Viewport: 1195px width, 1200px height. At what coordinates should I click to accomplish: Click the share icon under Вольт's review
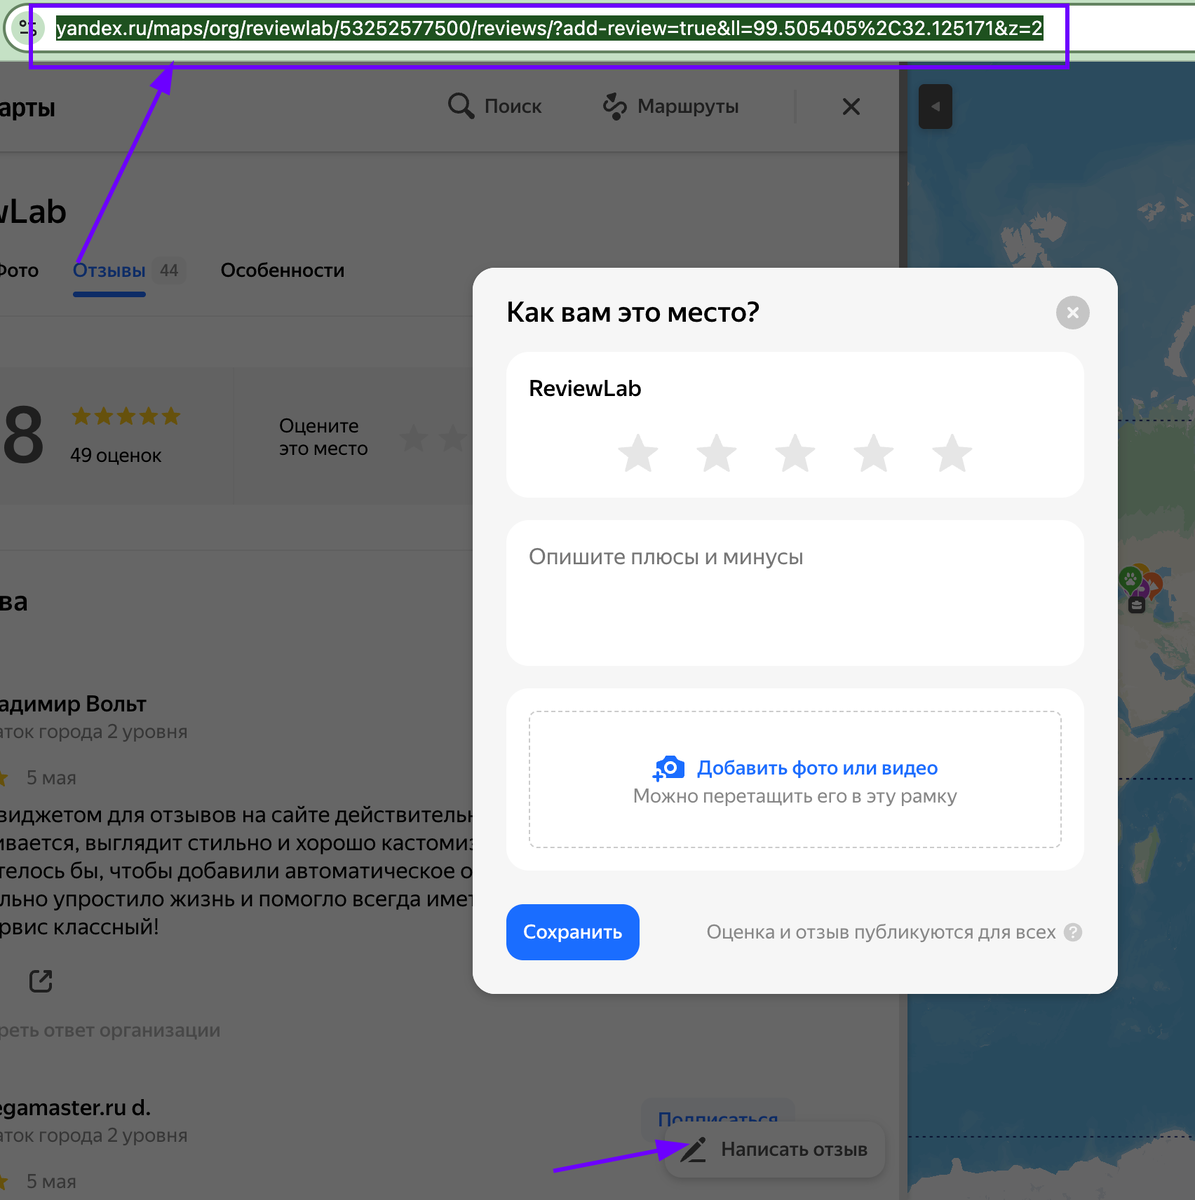tap(40, 981)
